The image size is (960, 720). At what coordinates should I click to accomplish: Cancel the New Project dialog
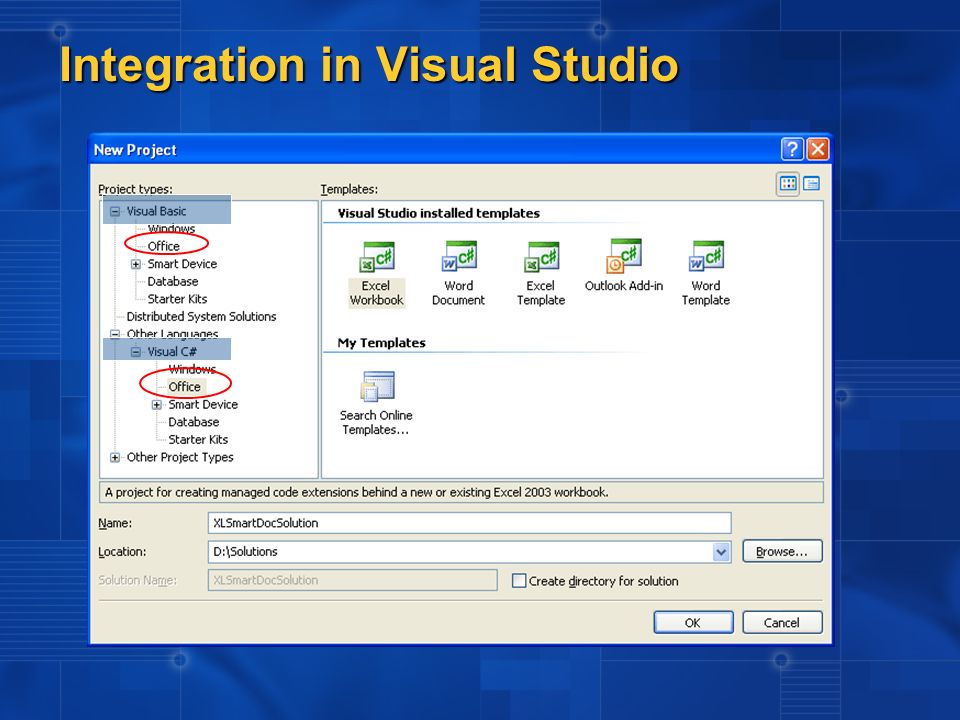pos(782,623)
